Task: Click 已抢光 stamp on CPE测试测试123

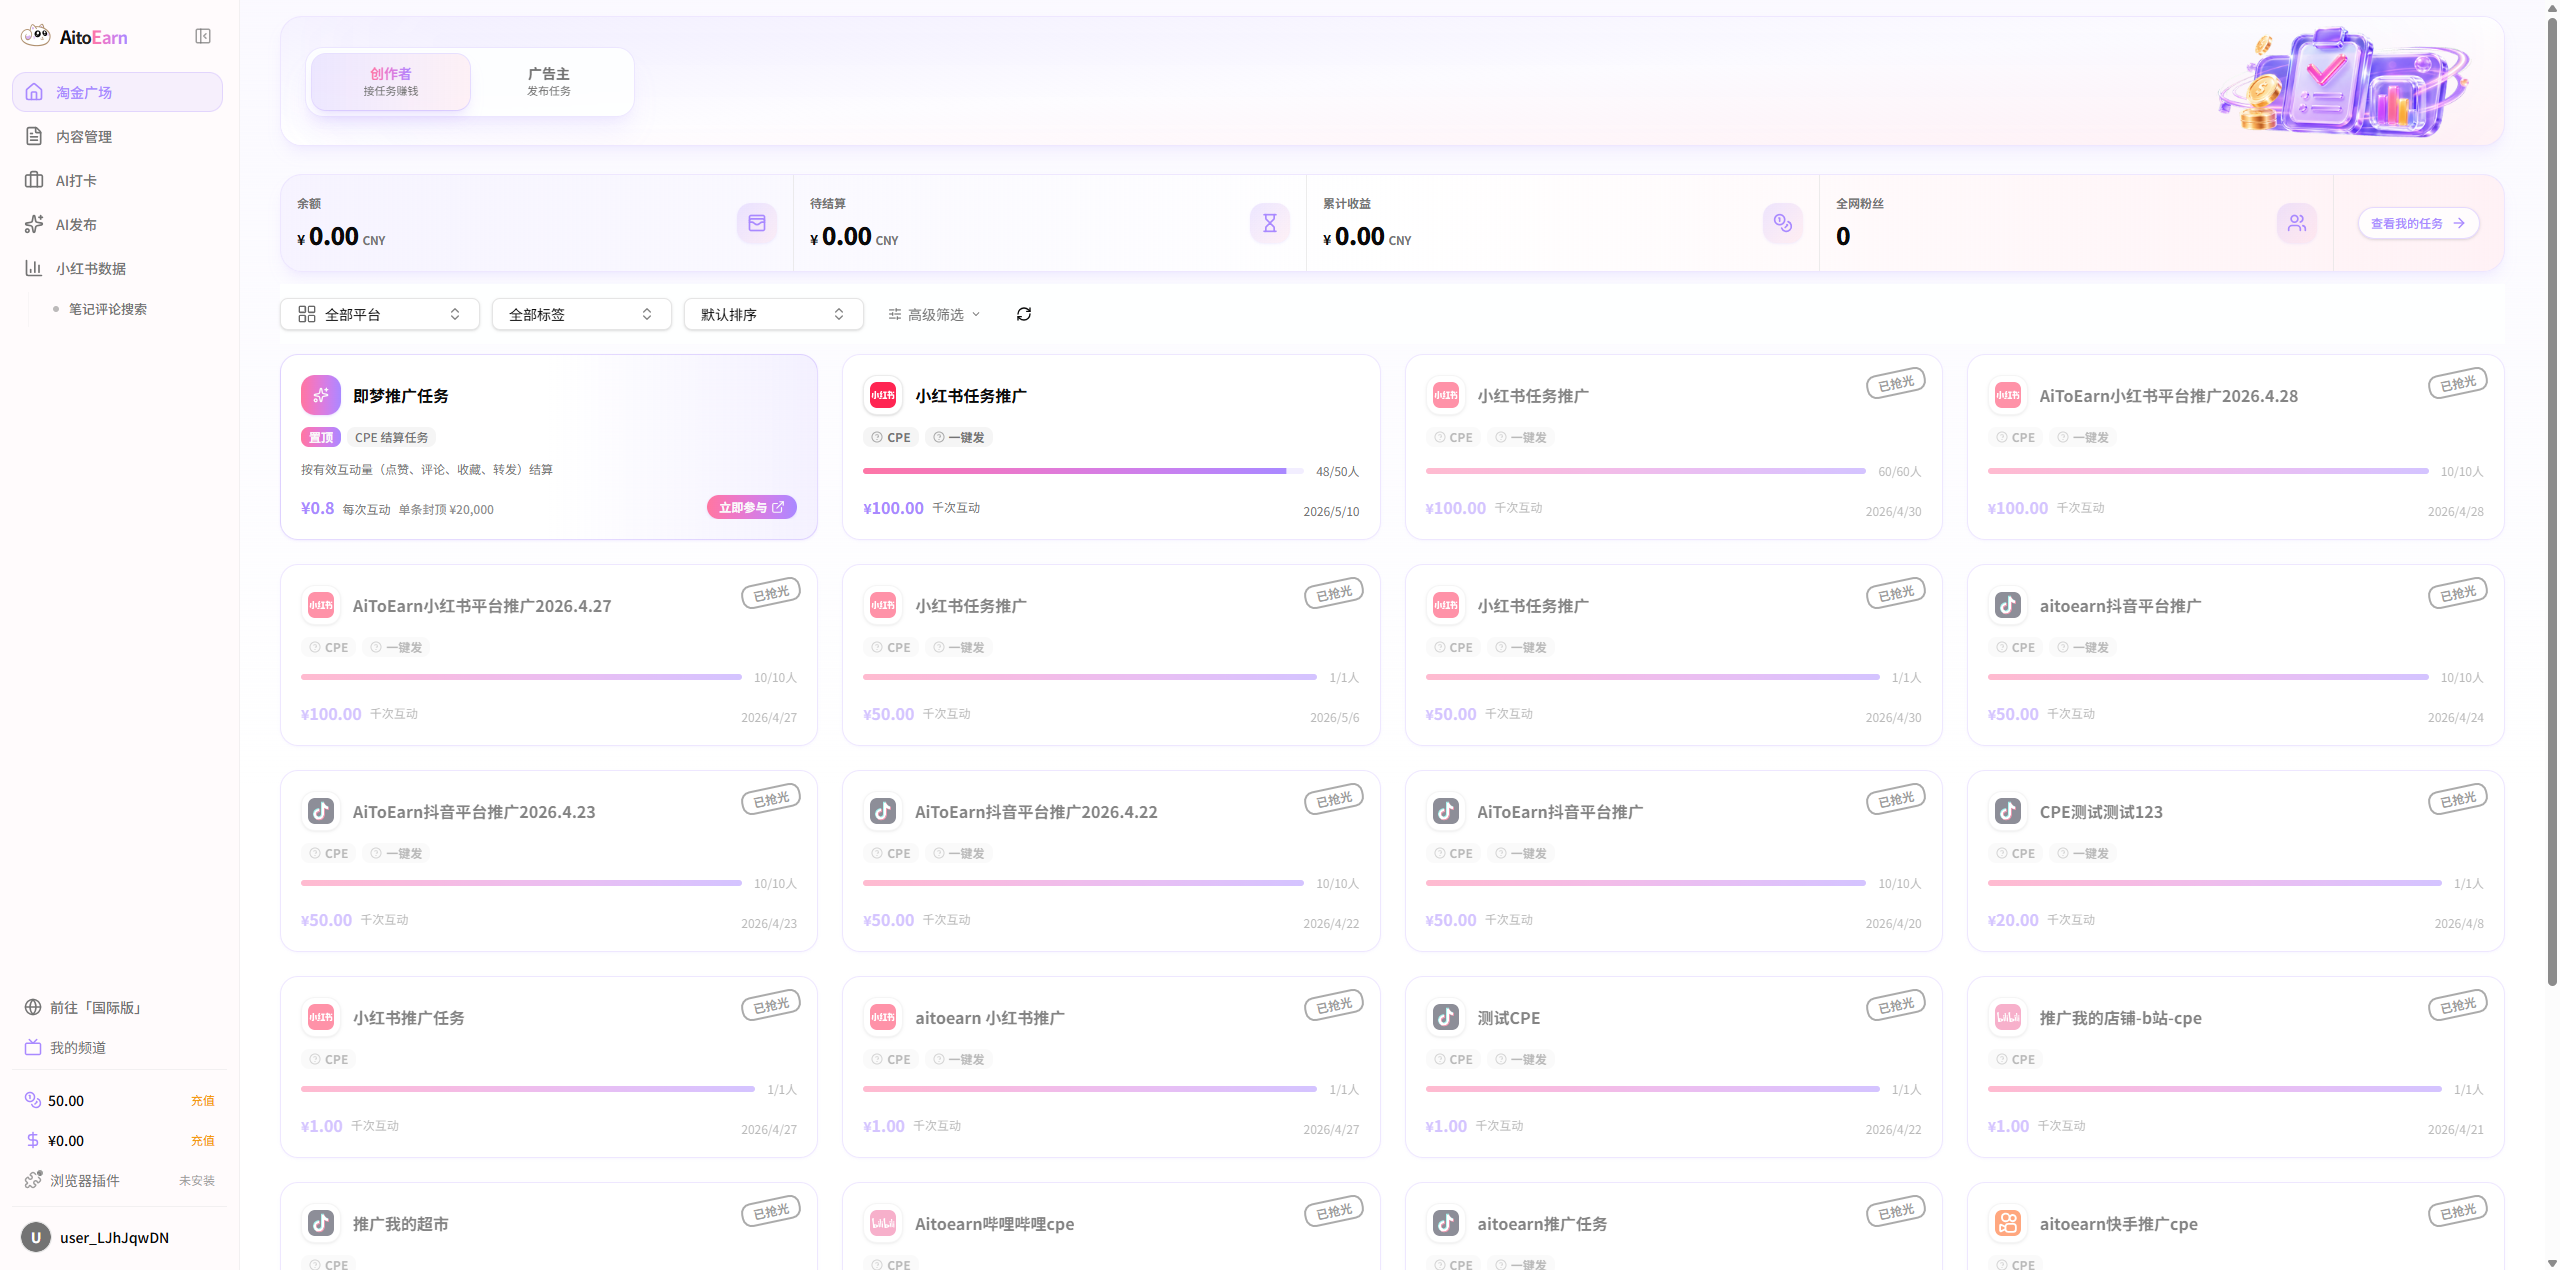Action: (x=2458, y=799)
